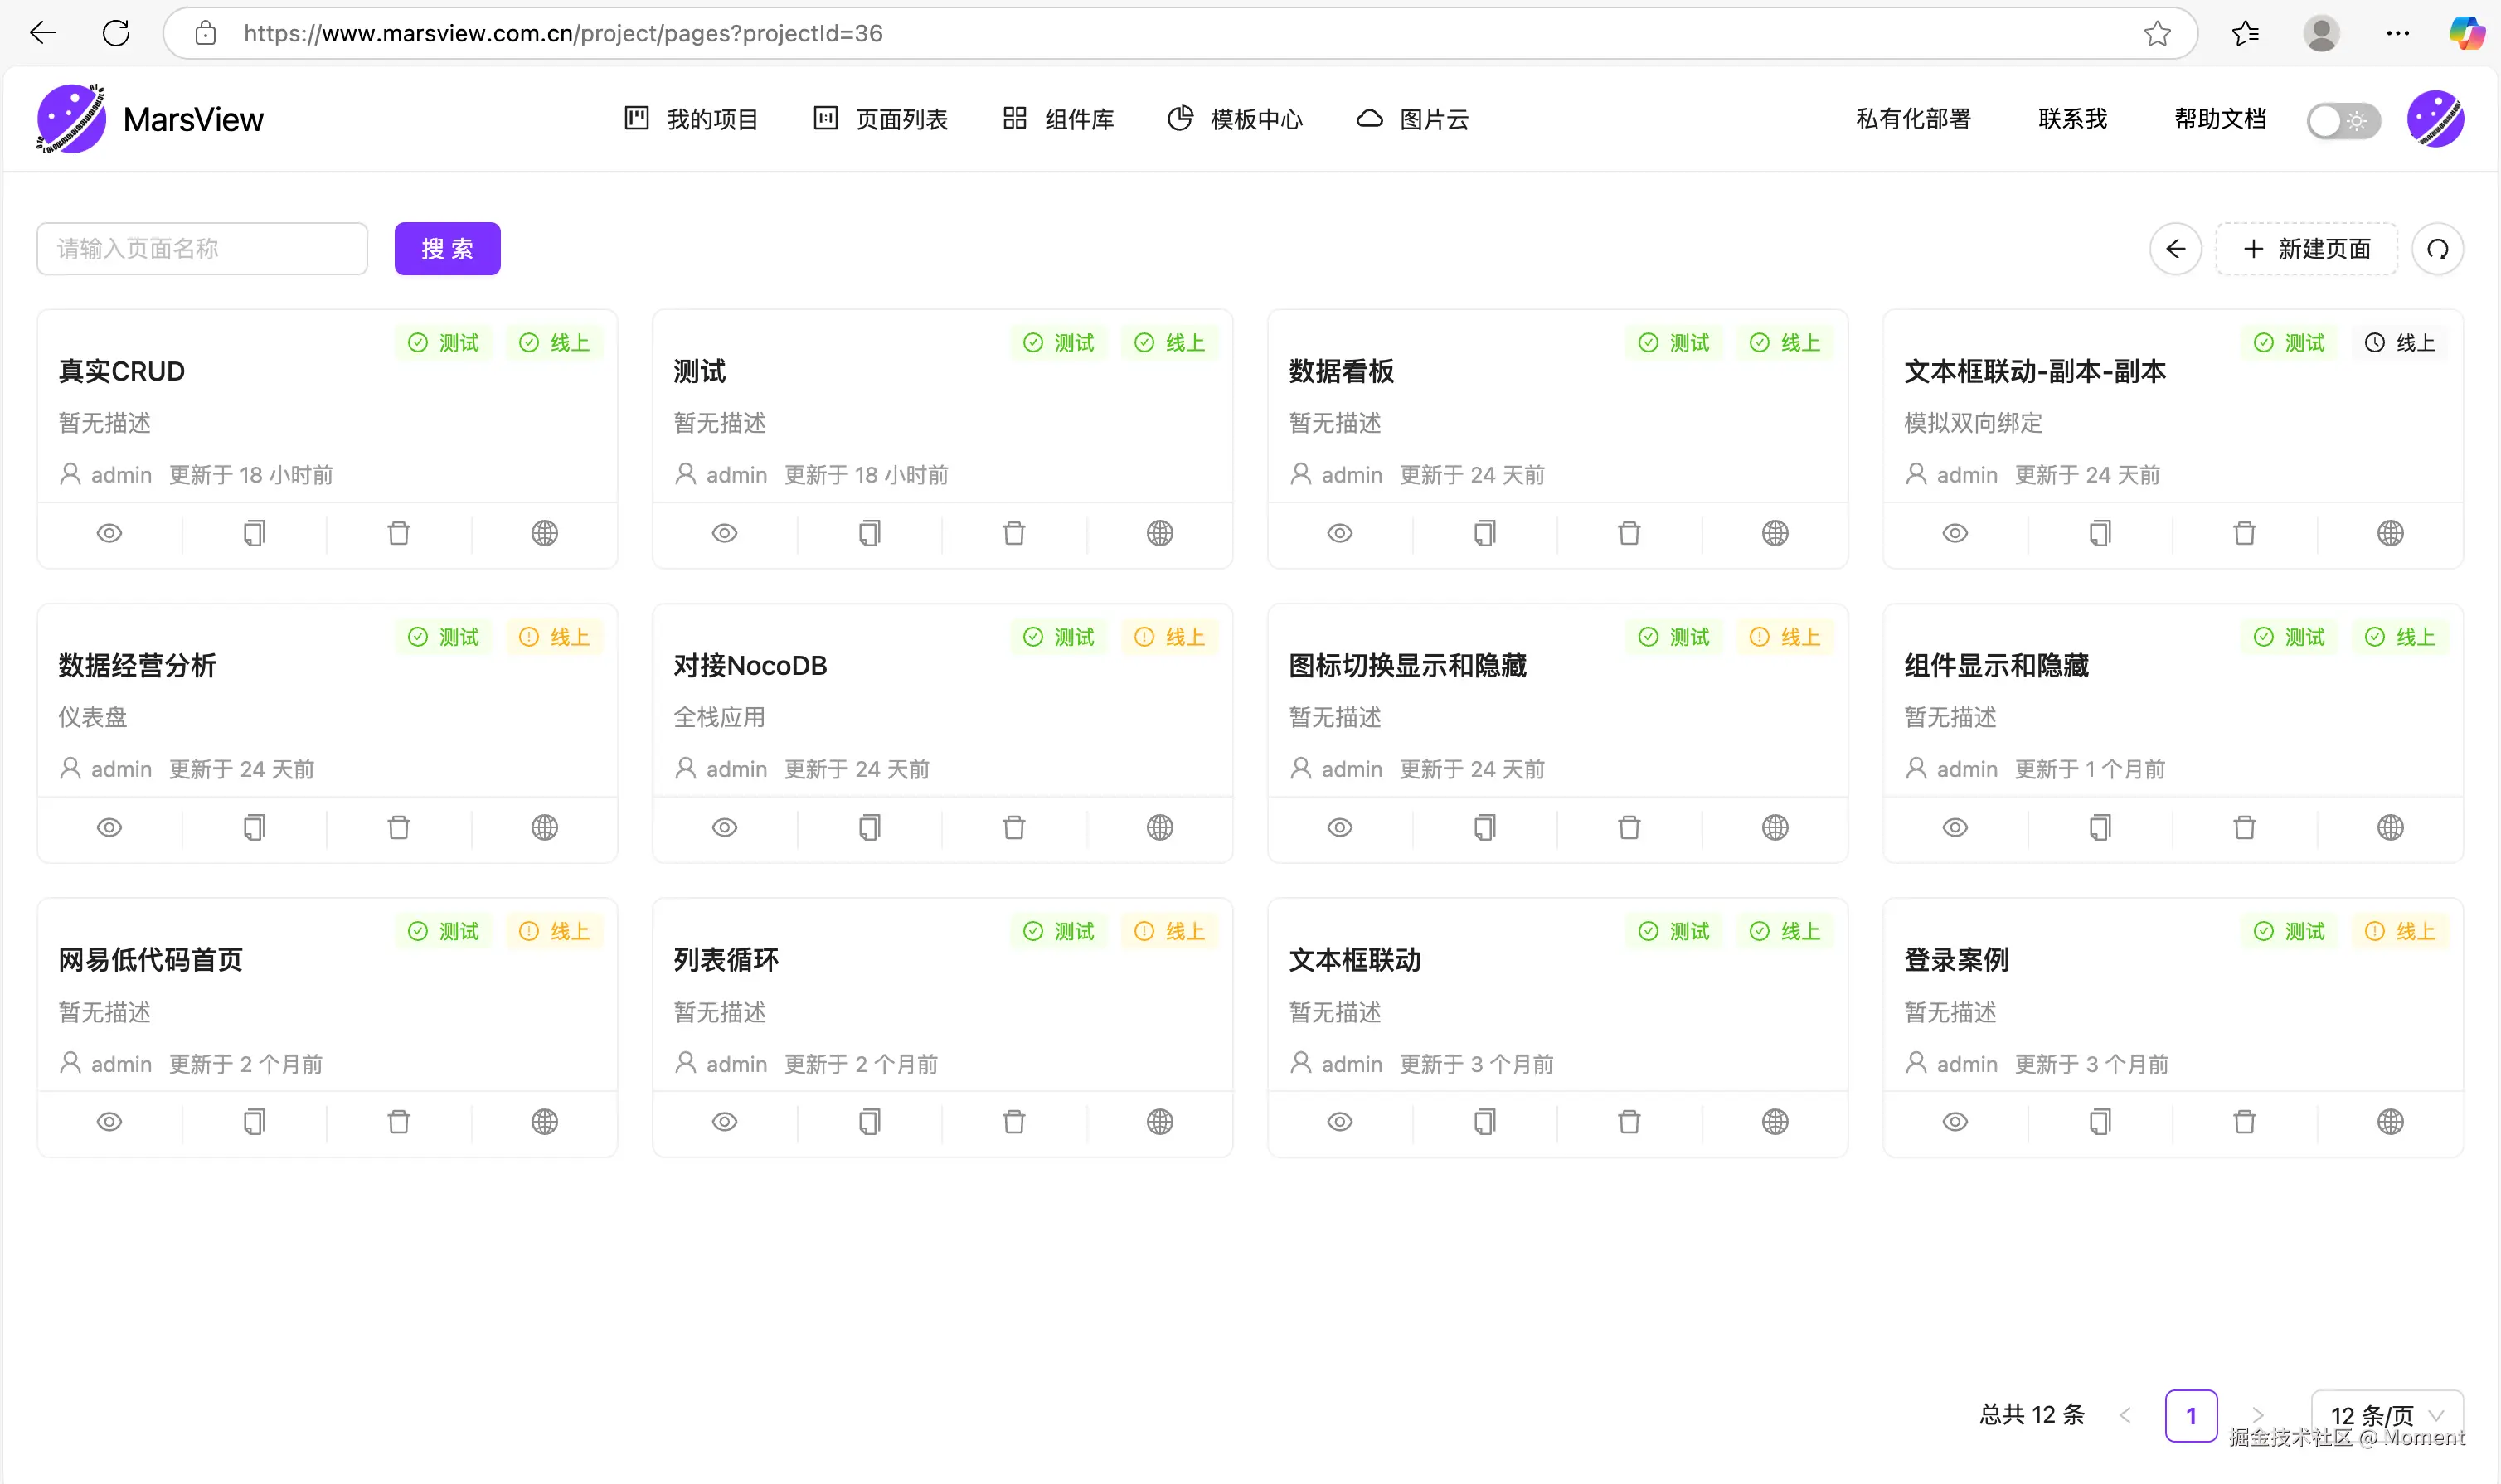
Task: Bookmark page with browser star icon
Action: pyautogui.click(x=2157, y=33)
